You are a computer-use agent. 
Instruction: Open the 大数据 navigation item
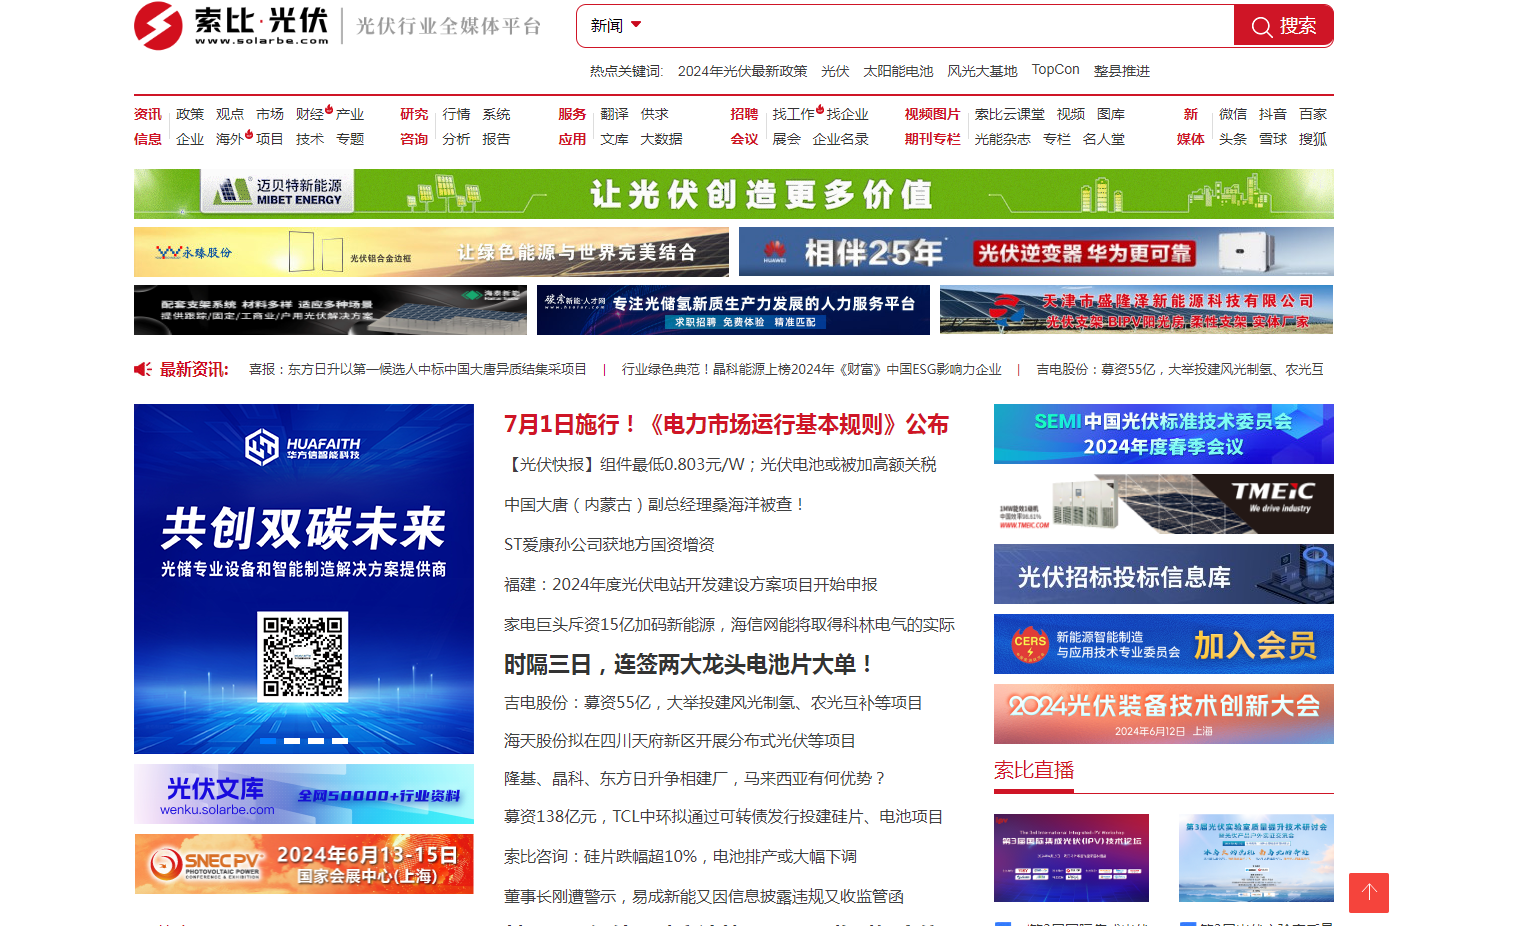pyautogui.click(x=661, y=139)
